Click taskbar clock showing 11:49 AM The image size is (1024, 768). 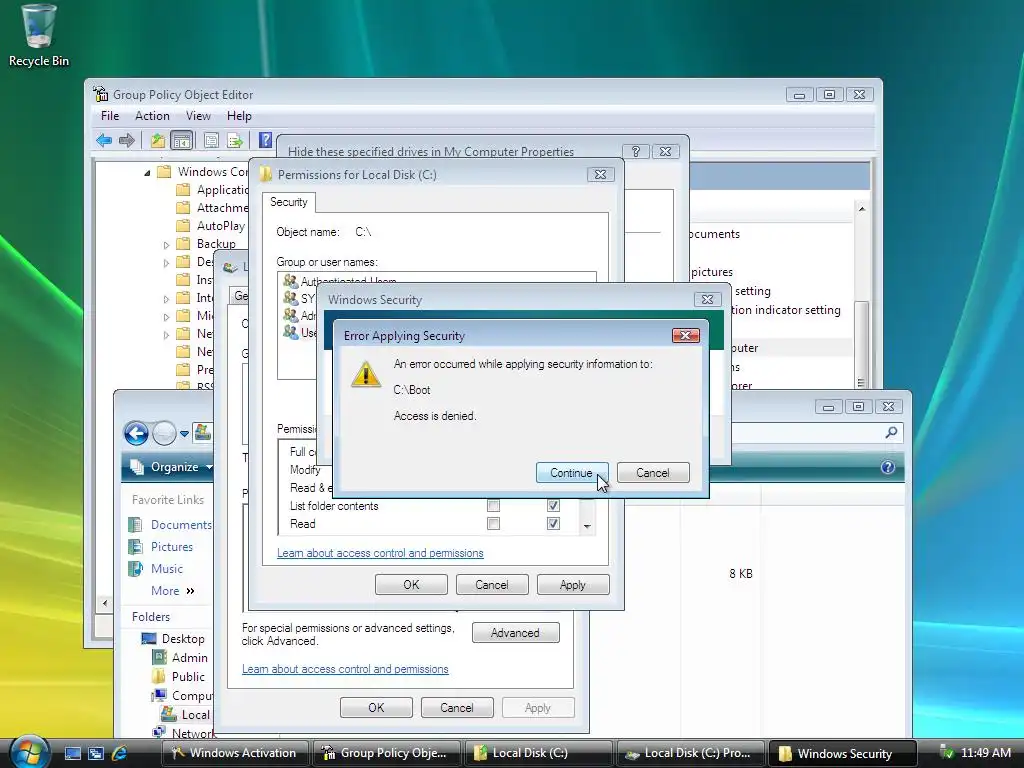point(985,753)
